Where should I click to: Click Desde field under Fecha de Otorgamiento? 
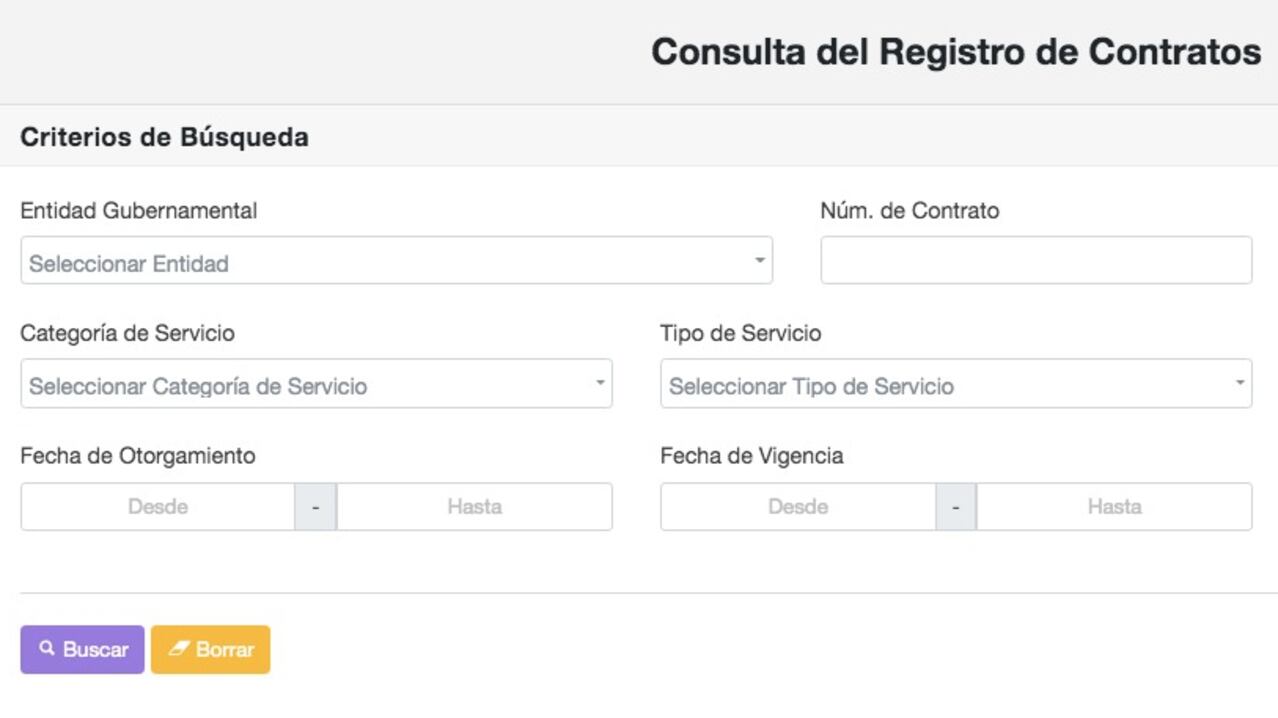pyautogui.click(x=158, y=506)
